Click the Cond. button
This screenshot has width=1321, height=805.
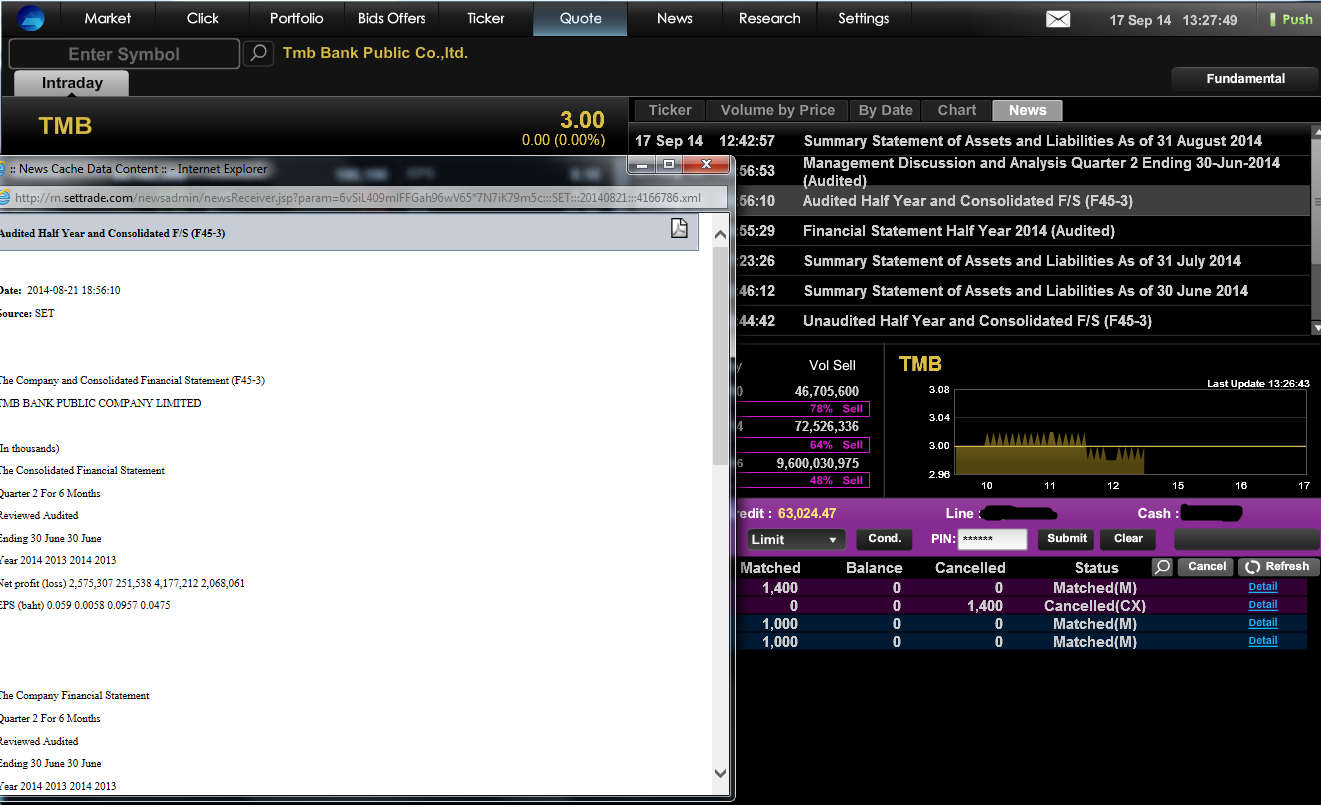tap(885, 539)
